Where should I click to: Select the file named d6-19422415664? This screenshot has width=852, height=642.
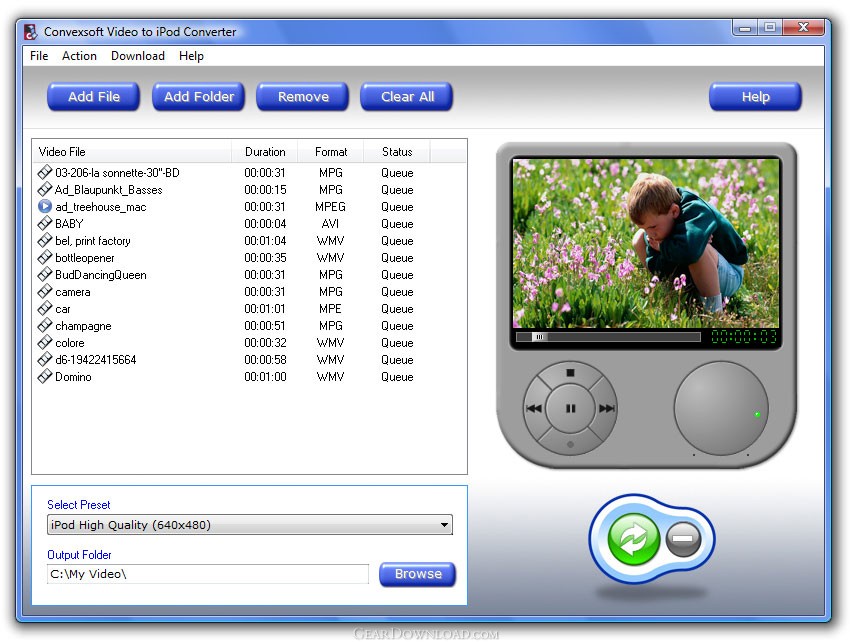point(96,360)
